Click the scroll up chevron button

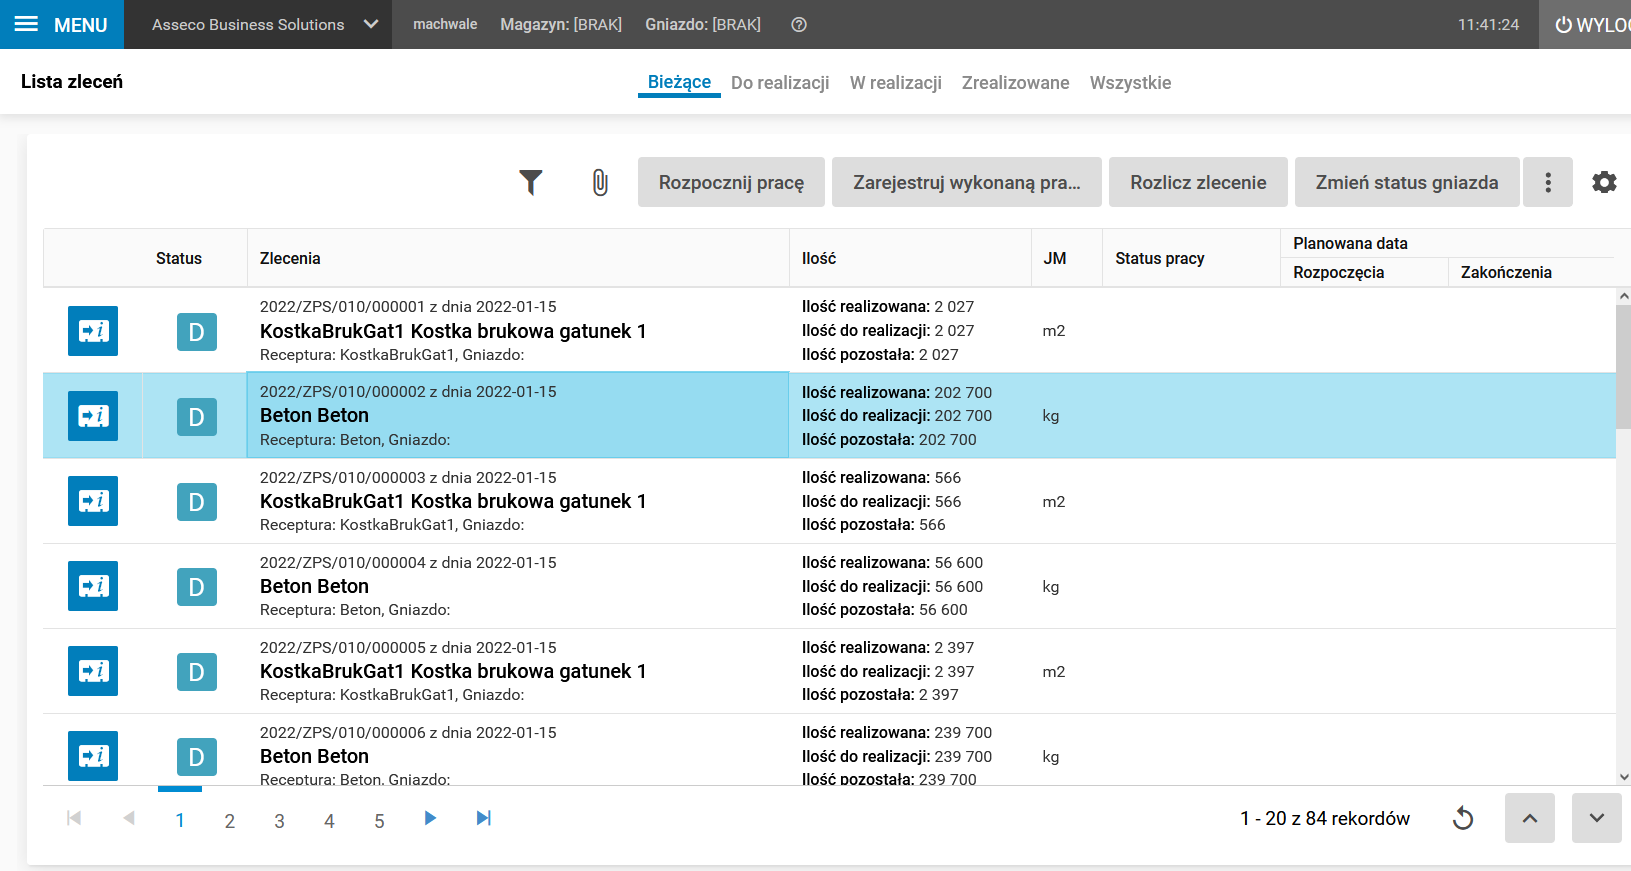[1529, 818]
